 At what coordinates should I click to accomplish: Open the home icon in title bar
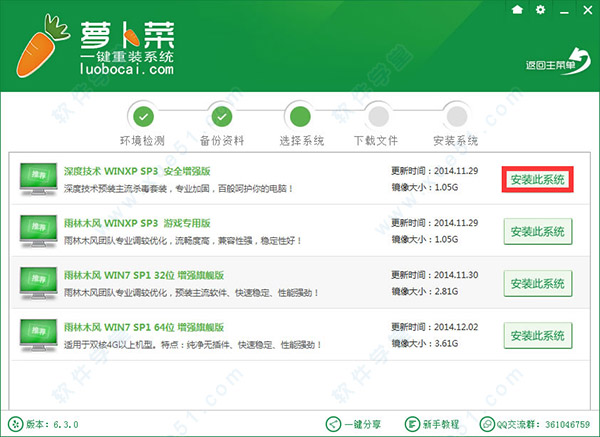click(x=517, y=9)
